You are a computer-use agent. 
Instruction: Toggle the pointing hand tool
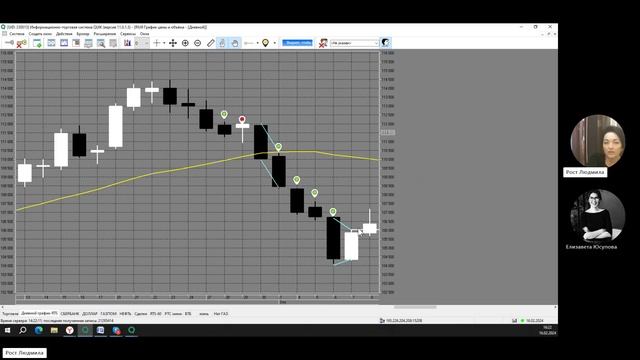222,43
